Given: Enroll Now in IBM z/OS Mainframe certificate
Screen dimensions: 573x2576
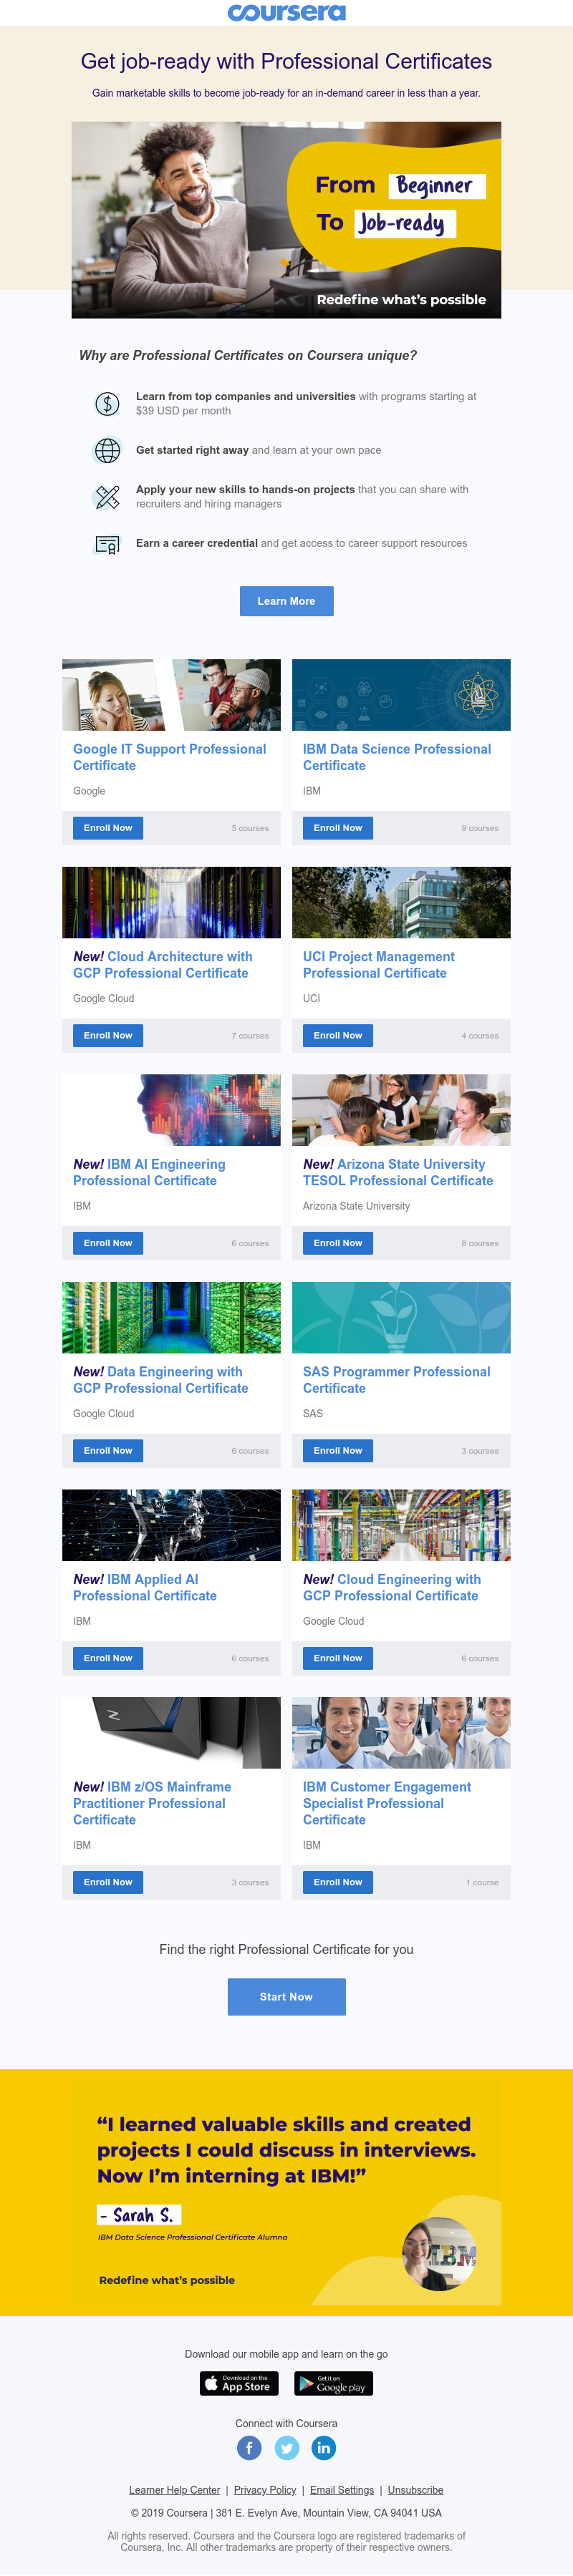Looking at the screenshot, I should click(108, 1882).
